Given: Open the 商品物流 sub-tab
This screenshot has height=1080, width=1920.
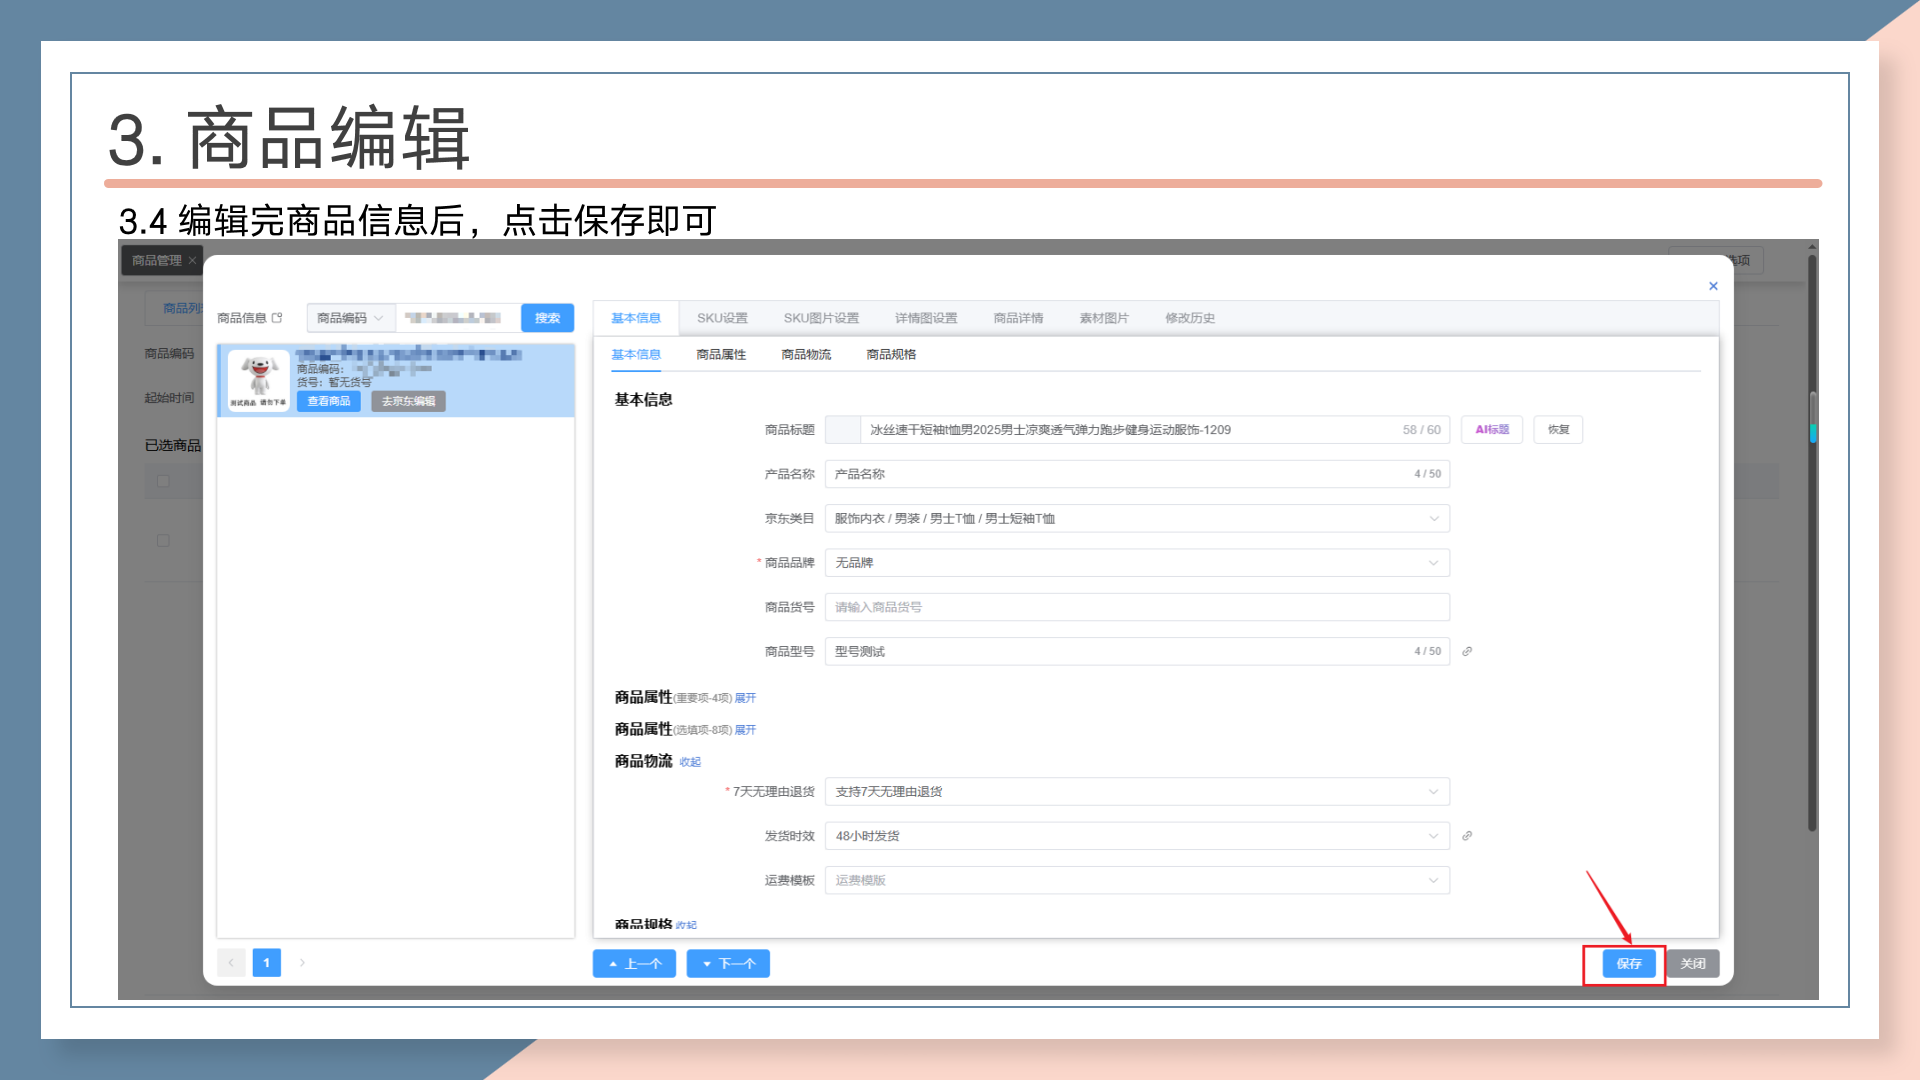Looking at the screenshot, I should [806, 354].
